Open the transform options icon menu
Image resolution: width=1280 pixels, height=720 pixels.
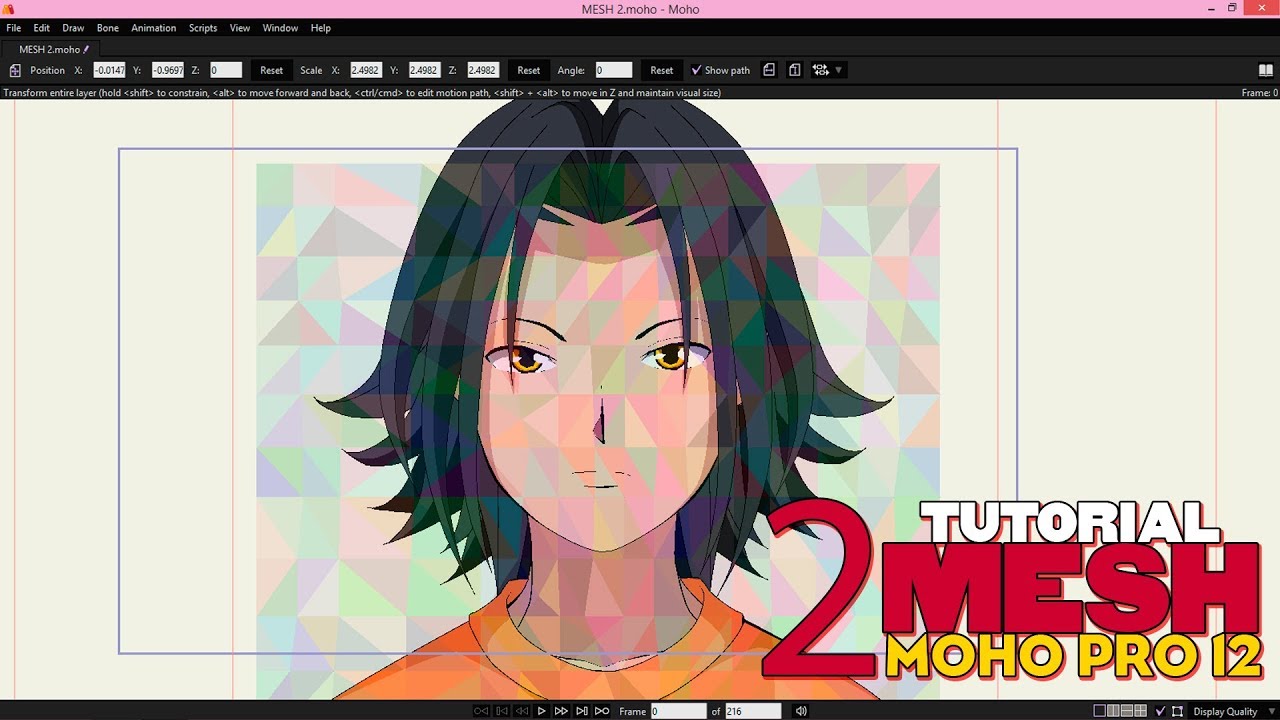[821, 70]
